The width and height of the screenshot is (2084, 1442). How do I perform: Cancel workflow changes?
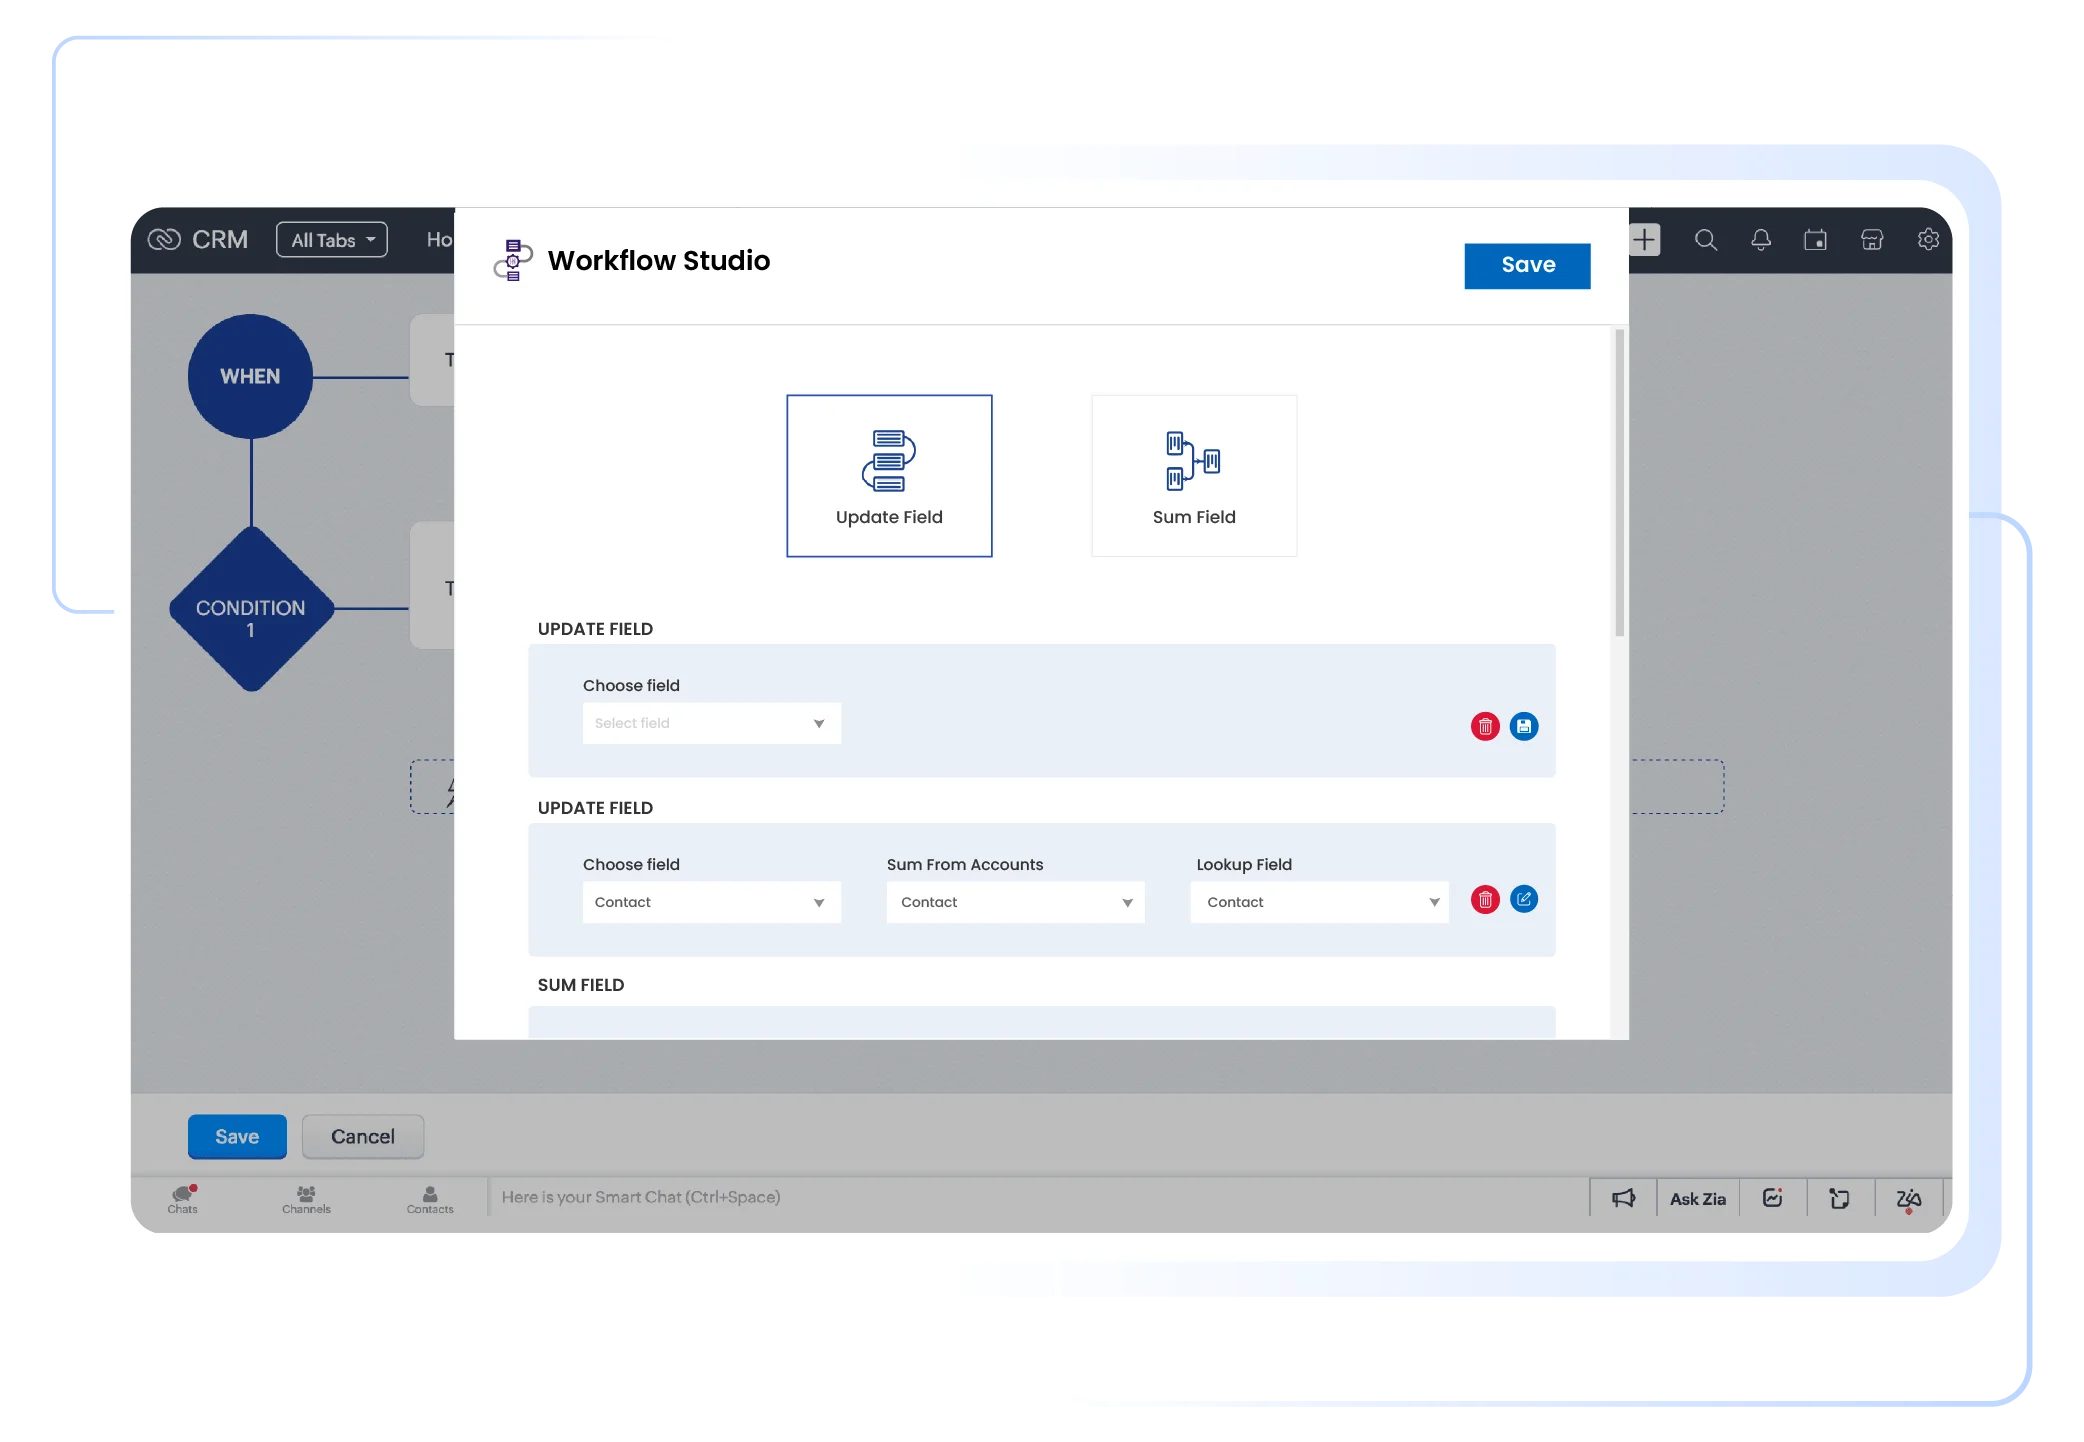362,1136
